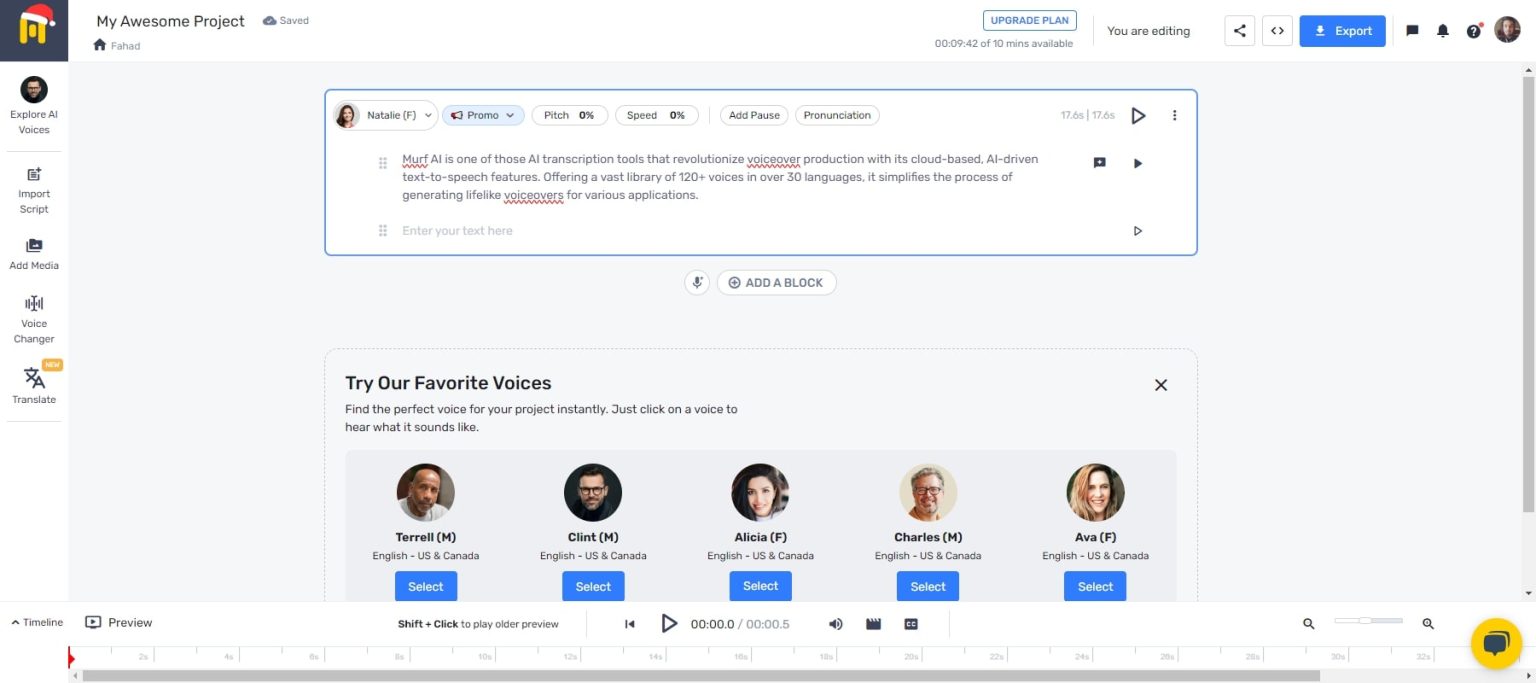The width and height of the screenshot is (1536, 683).
Task: Select the Terrell (M) voice
Action: 425,586
